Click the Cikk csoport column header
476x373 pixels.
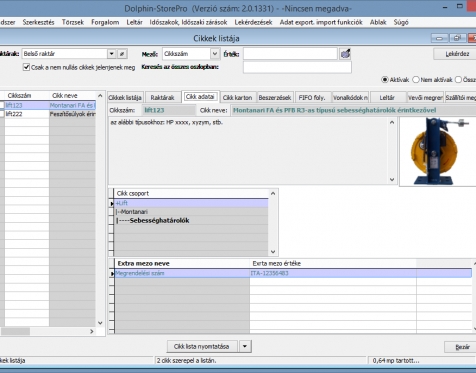click(191, 193)
